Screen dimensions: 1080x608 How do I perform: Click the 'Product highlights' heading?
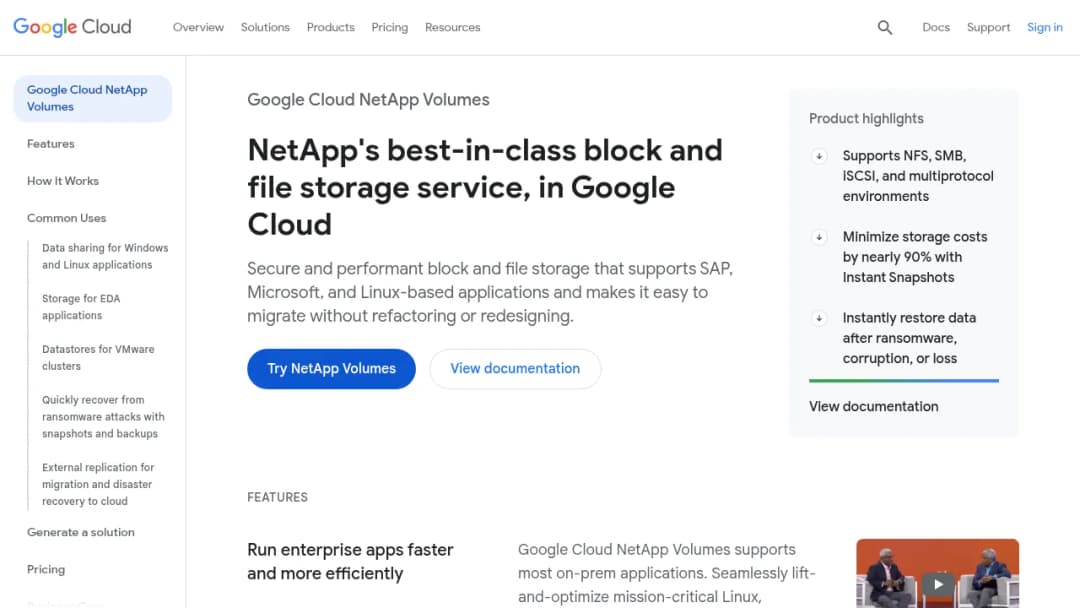pyautogui.click(x=866, y=118)
